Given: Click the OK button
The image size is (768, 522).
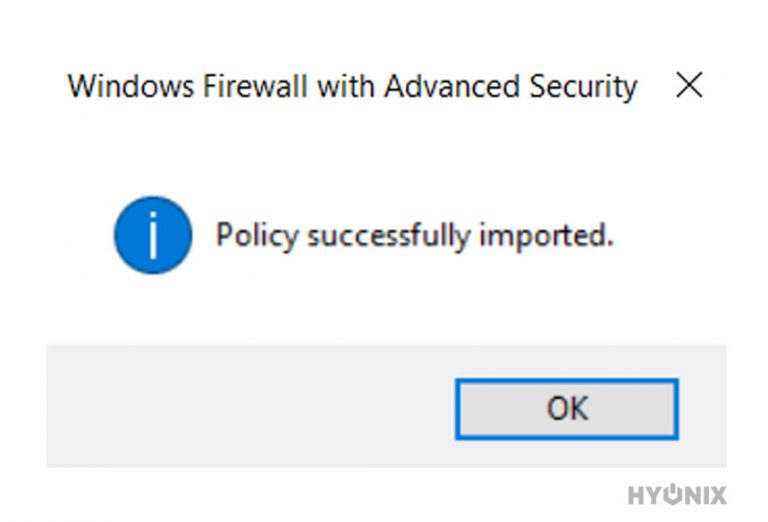Looking at the screenshot, I should (x=567, y=408).
